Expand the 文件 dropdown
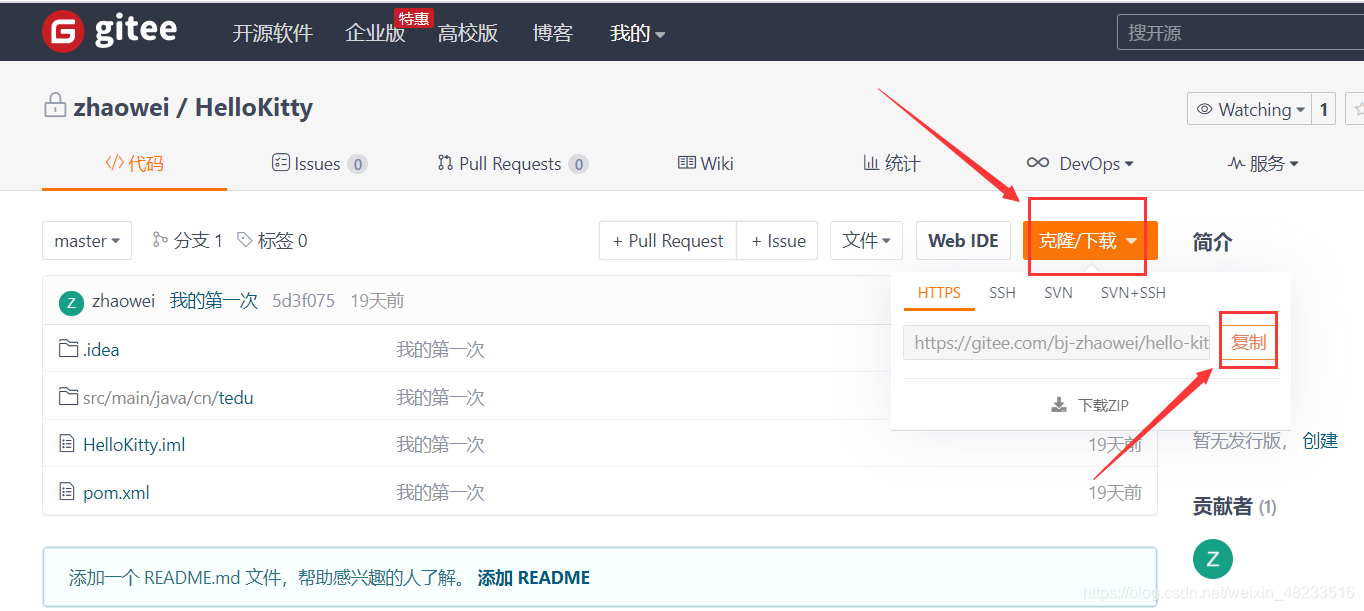This screenshot has width=1364, height=611. (866, 241)
